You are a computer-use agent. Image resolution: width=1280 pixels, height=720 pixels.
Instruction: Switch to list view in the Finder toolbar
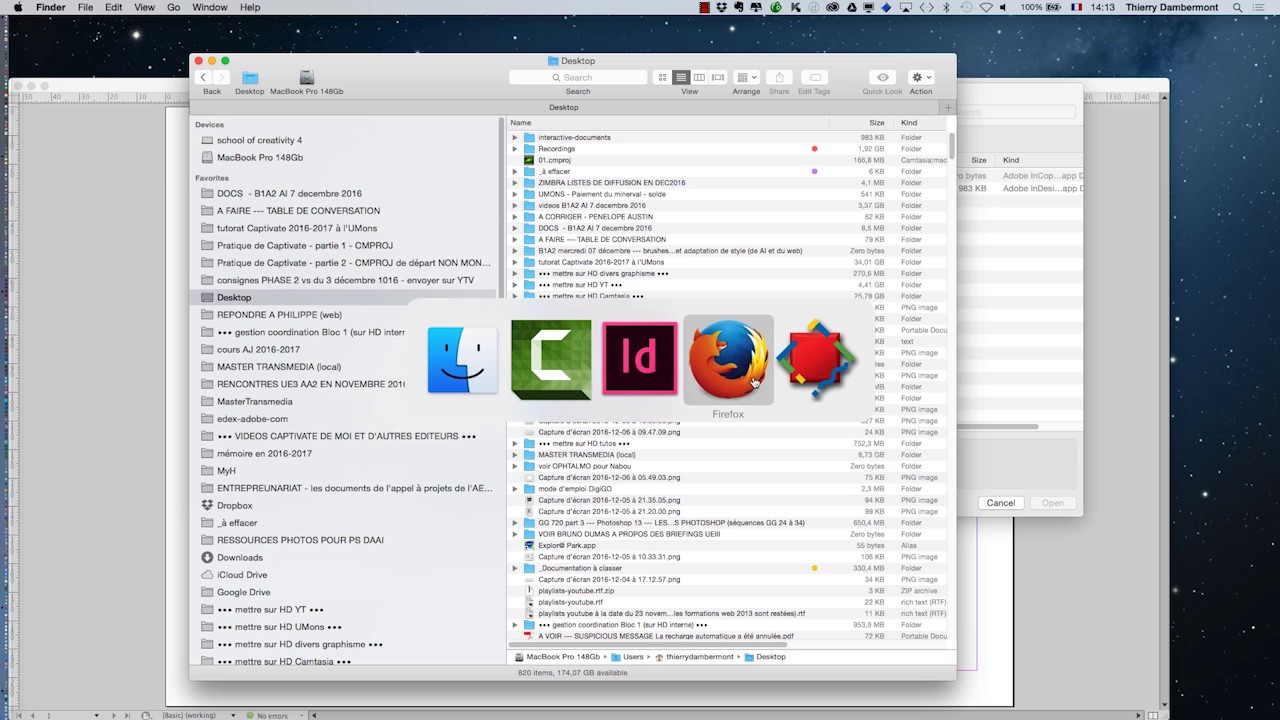[680, 77]
